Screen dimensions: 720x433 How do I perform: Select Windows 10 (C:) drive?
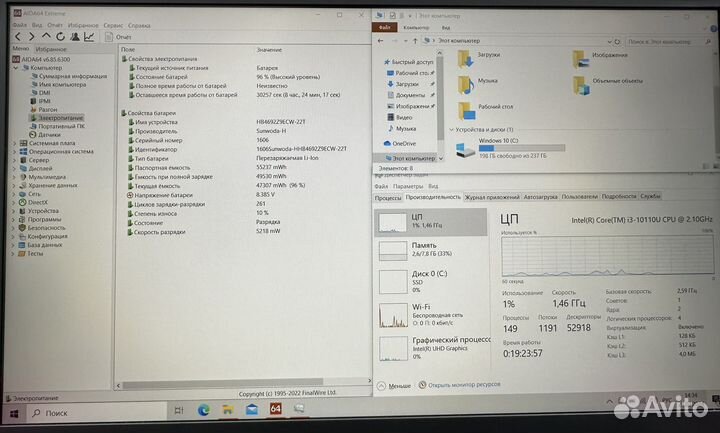510,148
